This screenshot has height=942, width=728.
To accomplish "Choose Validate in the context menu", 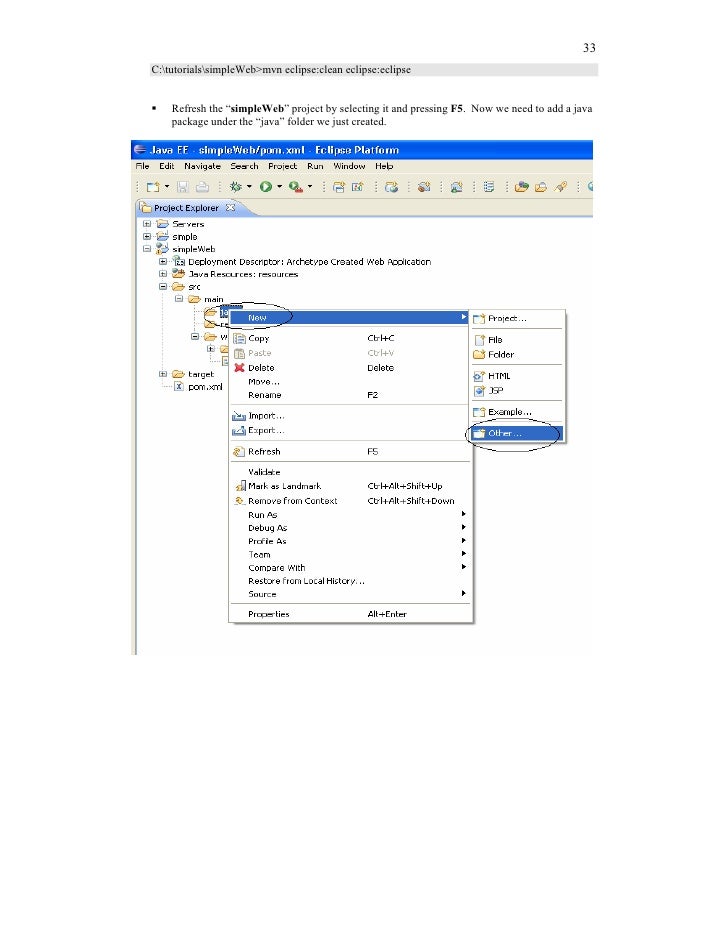I will pyautogui.click(x=351, y=472).
